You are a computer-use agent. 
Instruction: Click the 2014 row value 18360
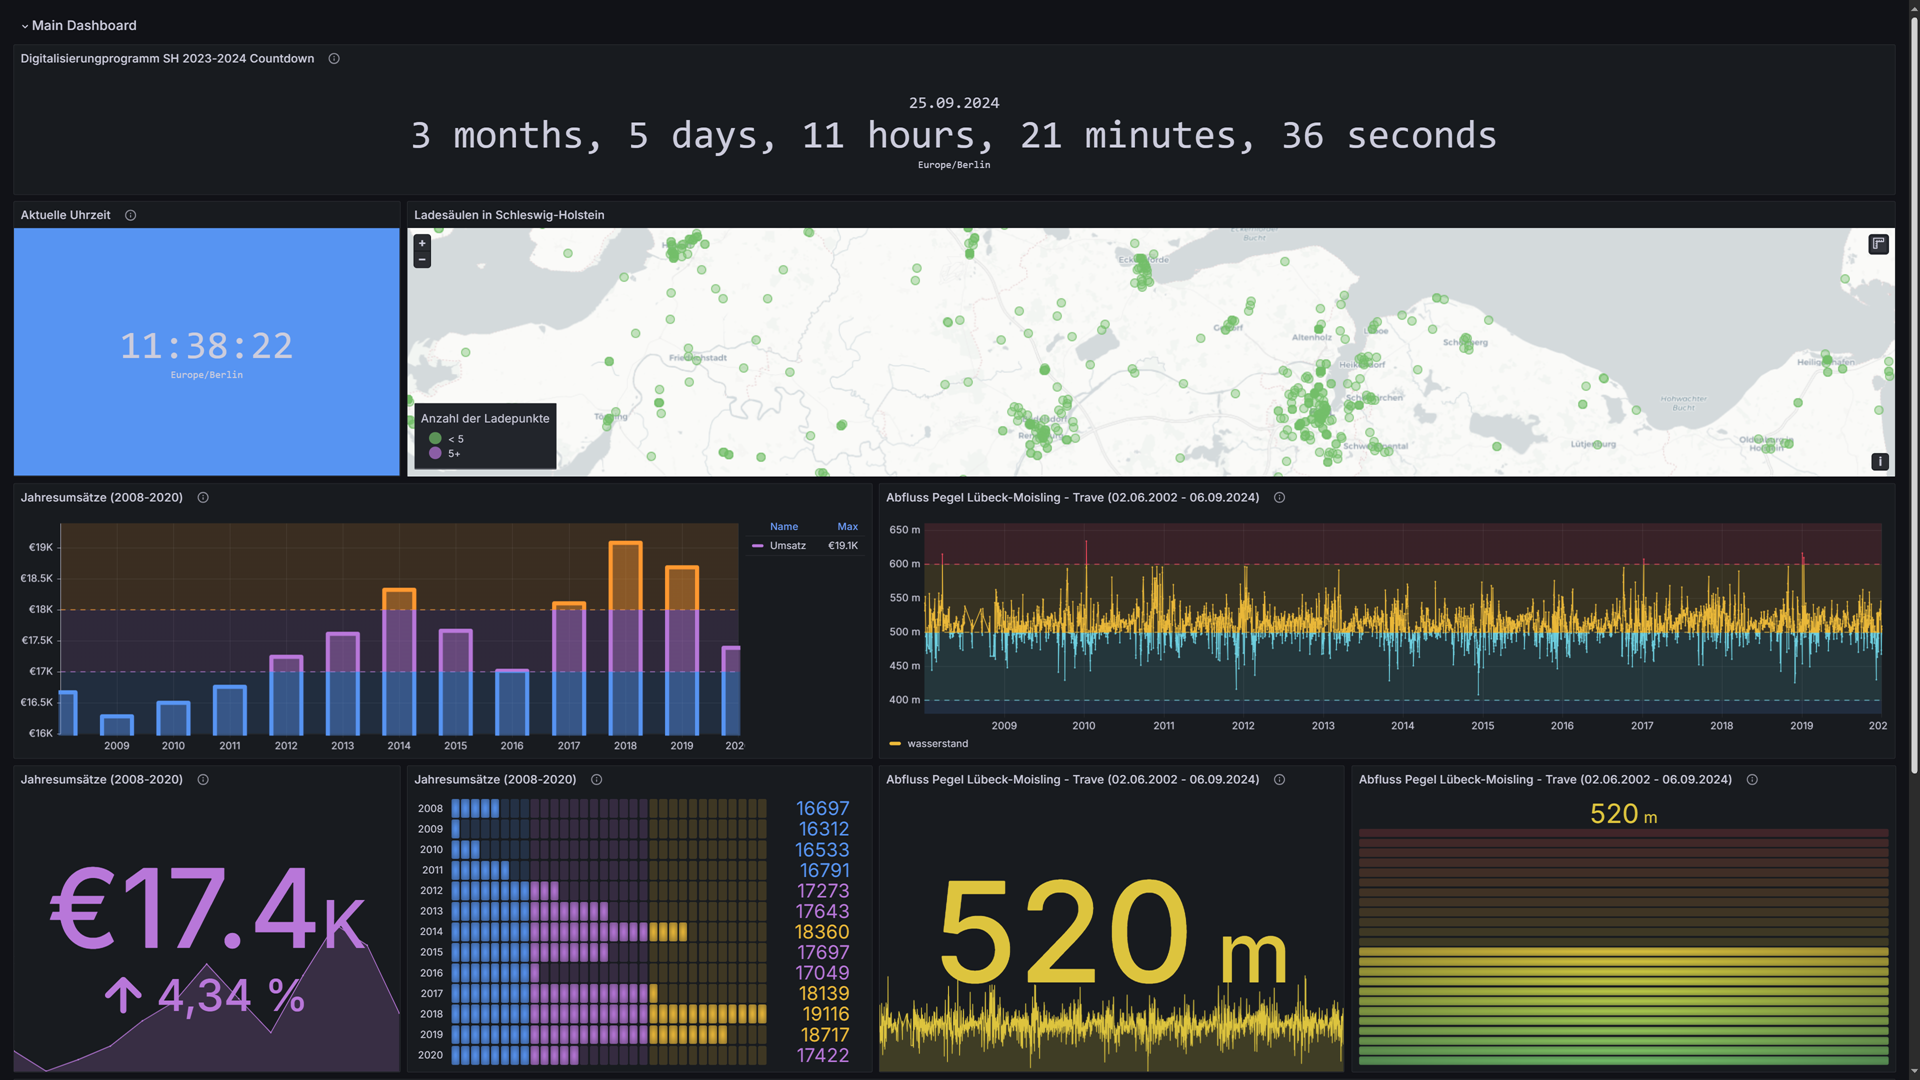(822, 932)
